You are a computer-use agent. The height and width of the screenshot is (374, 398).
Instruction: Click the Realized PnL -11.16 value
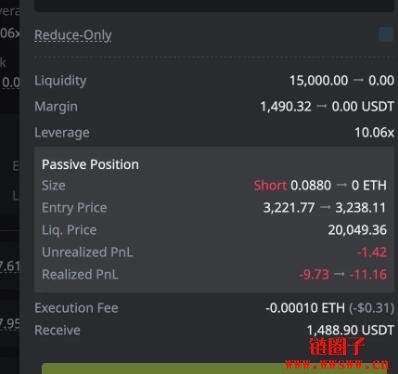[368, 275]
